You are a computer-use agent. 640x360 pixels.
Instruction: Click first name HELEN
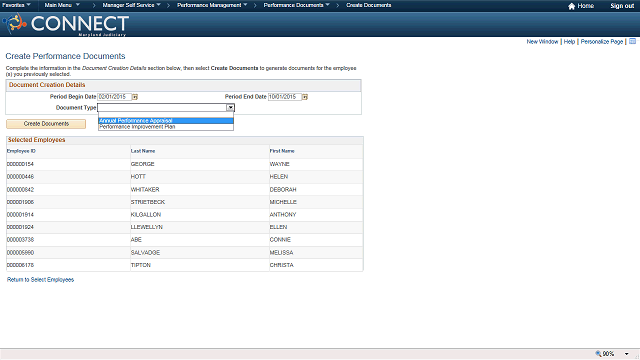point(279,177)
